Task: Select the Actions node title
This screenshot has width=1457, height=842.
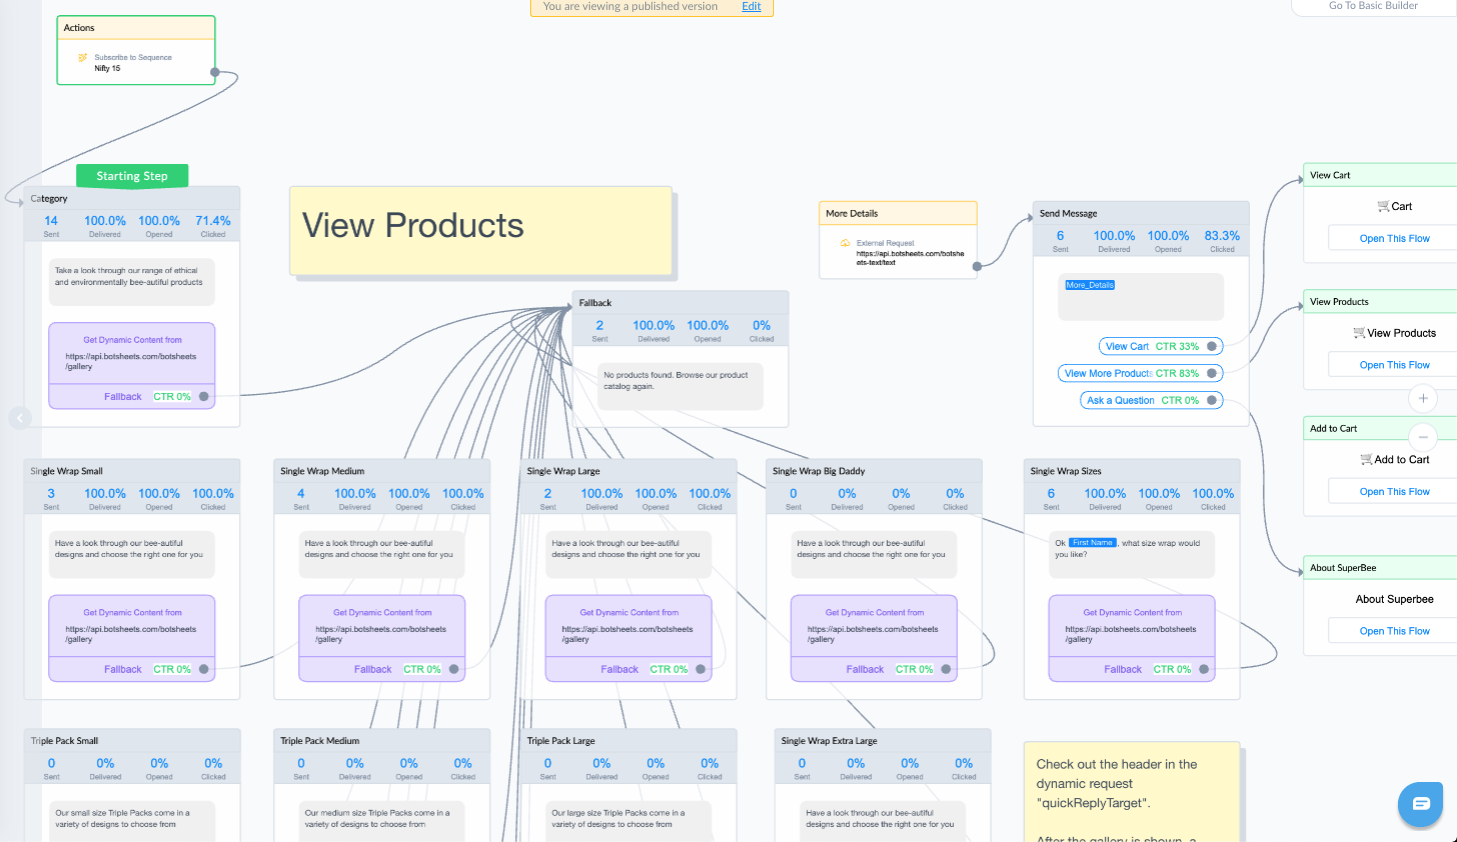Action: click(79, 28)
